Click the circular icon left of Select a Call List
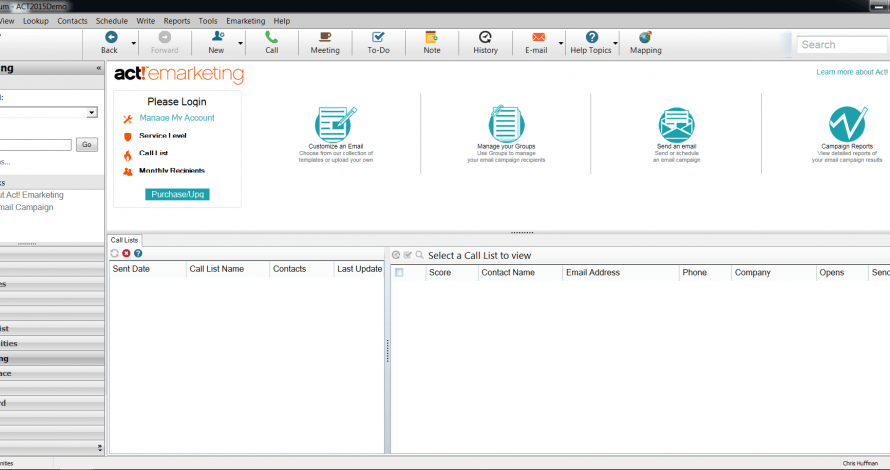The height and width of the screenshot is (470, 890). coord(396,255)
